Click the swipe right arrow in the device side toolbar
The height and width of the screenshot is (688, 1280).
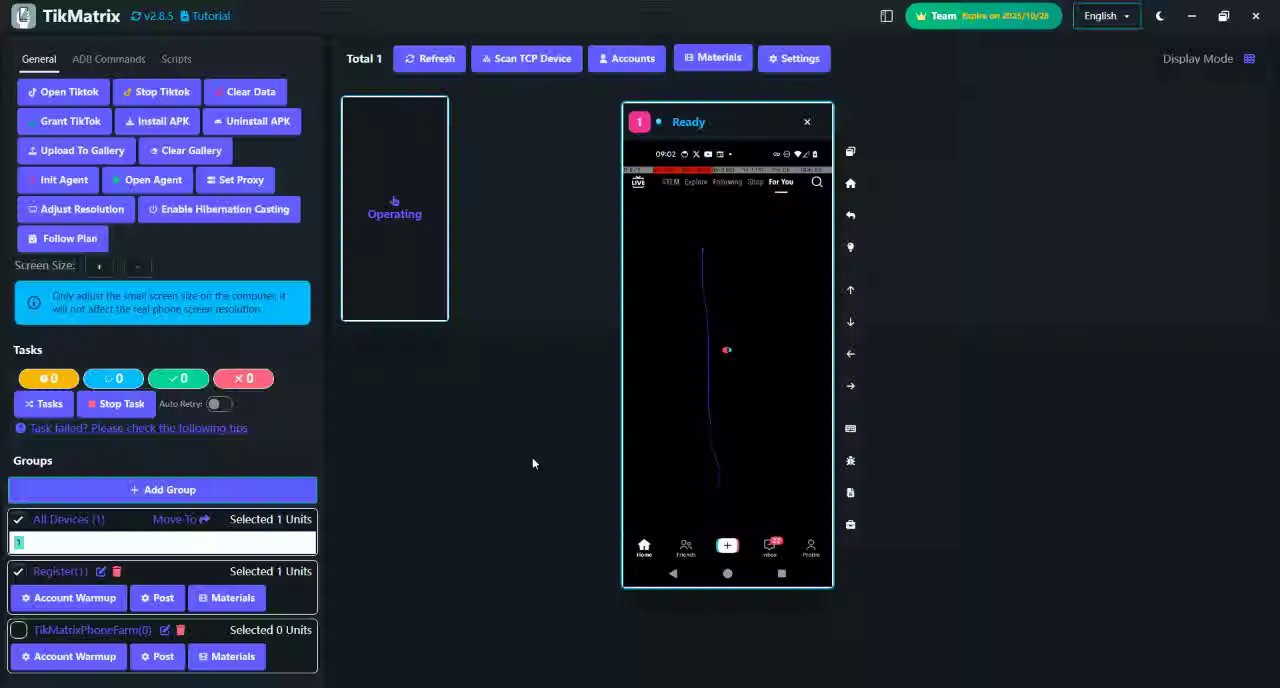click(850, 386)
